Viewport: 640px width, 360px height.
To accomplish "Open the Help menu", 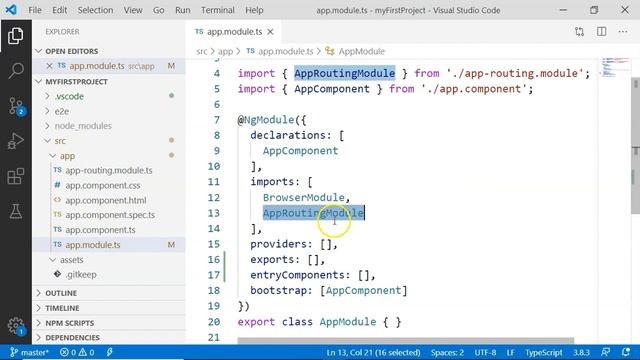I will tap(254, 10).
